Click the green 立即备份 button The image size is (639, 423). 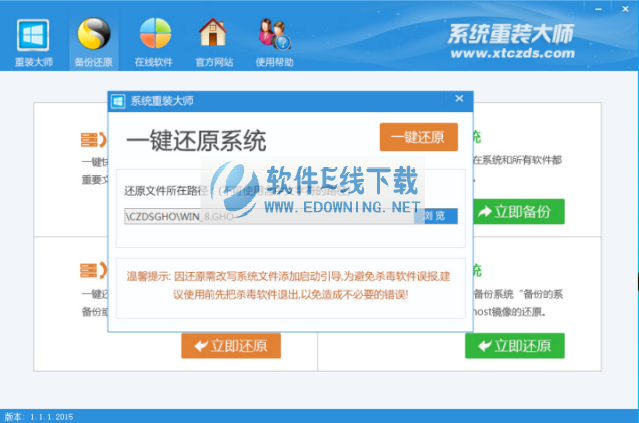point(514,212)
